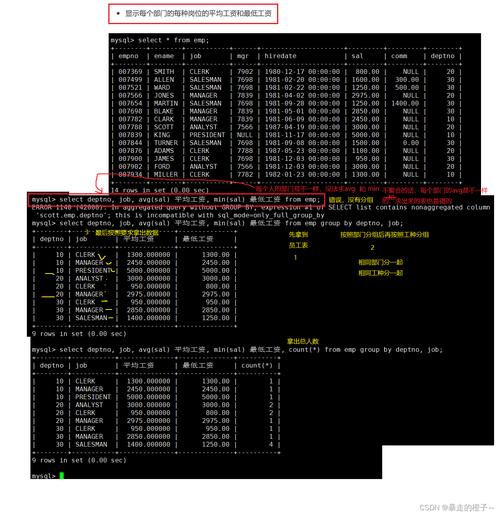Select the name BLAKE in emp table
Image resolution: width=500 pixels, height=515 pixels.
[164, 111]
